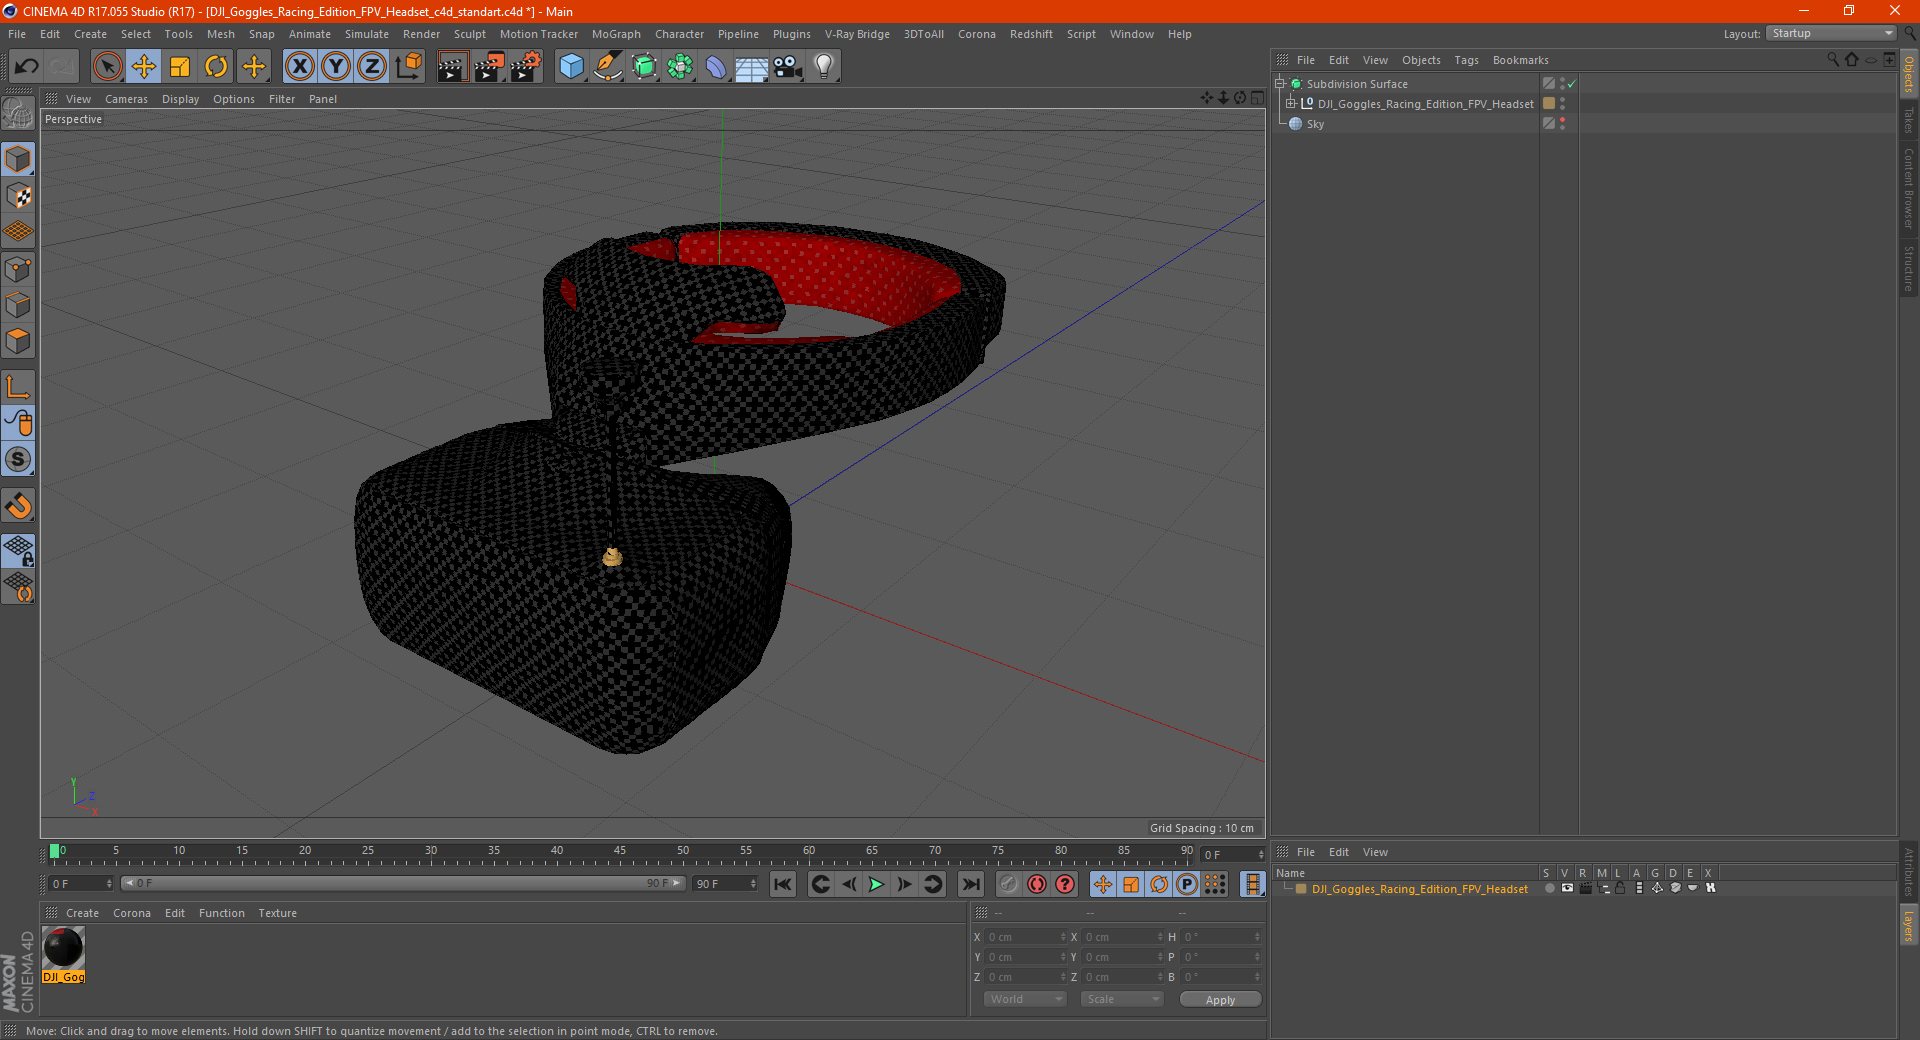Screen dimensions: 1920x1040
Task: Click the X position input field
Action: pyautogui.click(x=1027, y=937)
